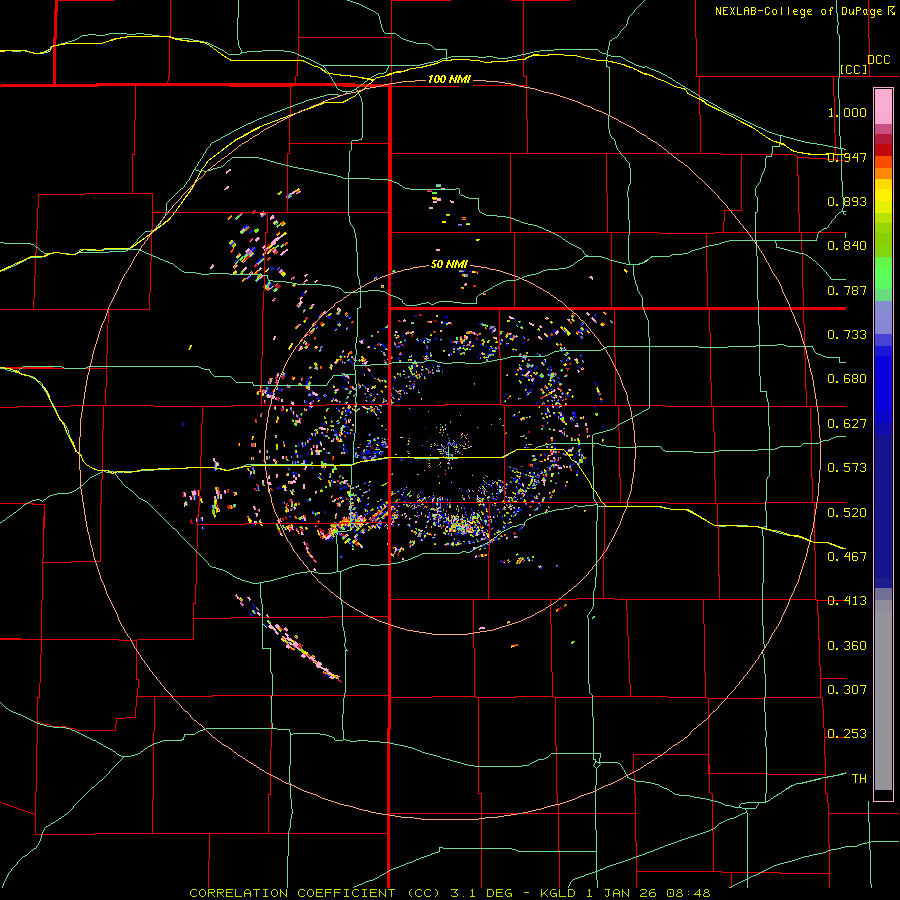The width and height of the screenshot is (900, 900).
Task: Pick the red segment of the color bar
Action: (x=883, y=149)
